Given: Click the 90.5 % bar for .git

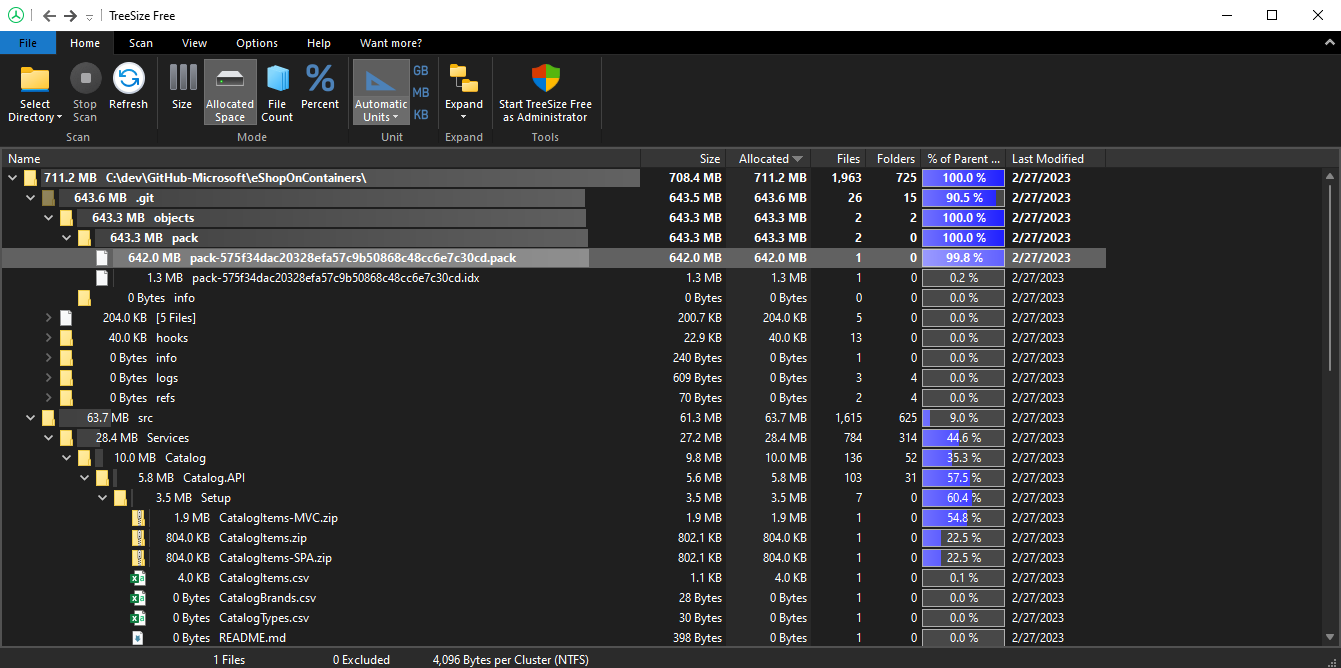Looking at the screenshot, I should point(963,198).
